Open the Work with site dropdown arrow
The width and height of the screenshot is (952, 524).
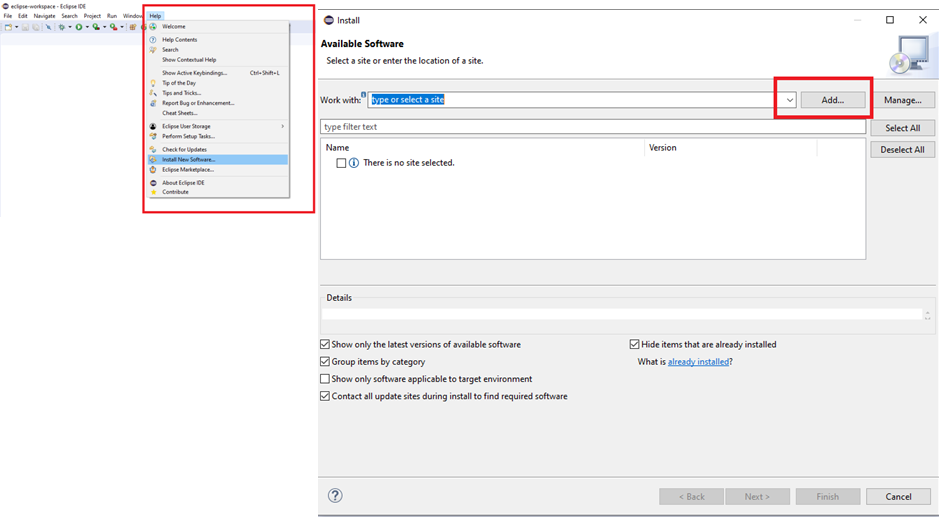[789, 100]
